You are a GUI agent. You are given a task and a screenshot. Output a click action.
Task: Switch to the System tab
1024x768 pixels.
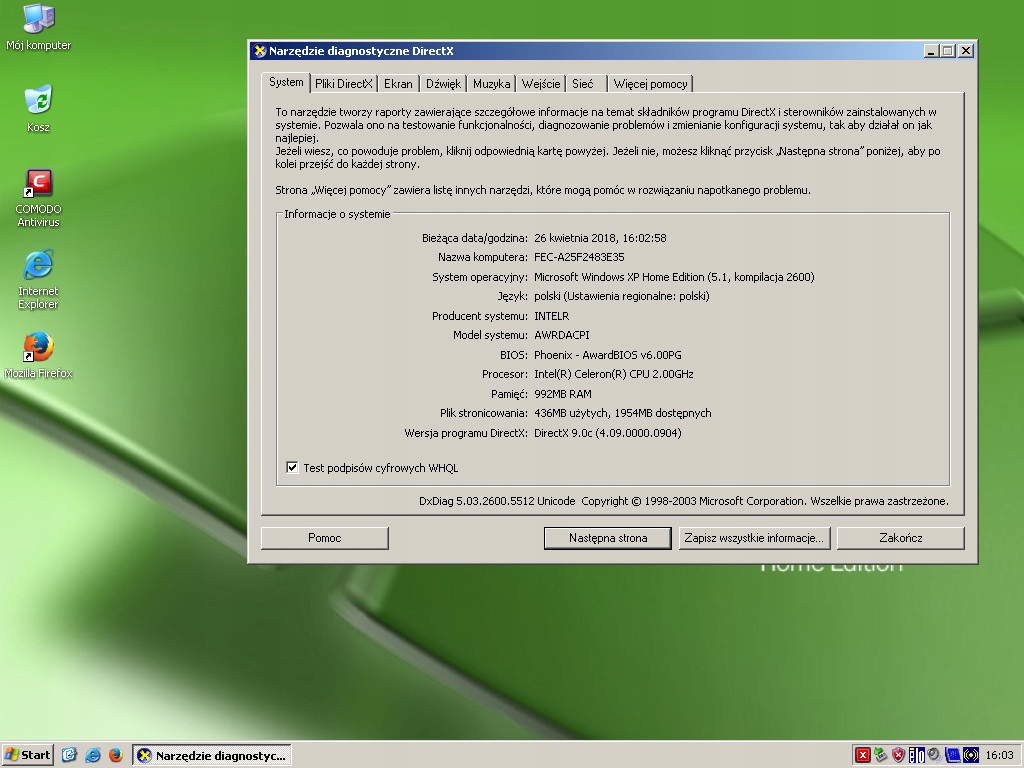286,82
